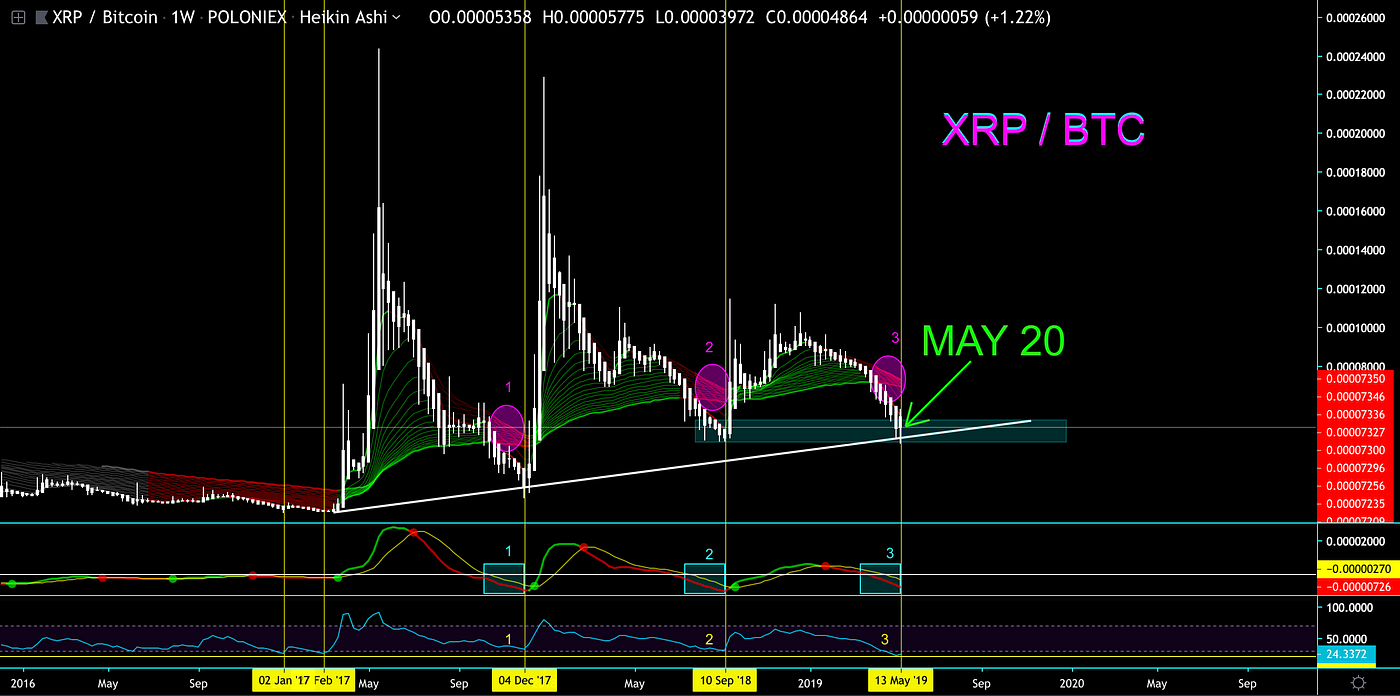Screen dimensions: 1400x696
Task: Click the red 0.00007350 price tag
Action: coord(1353,380)
